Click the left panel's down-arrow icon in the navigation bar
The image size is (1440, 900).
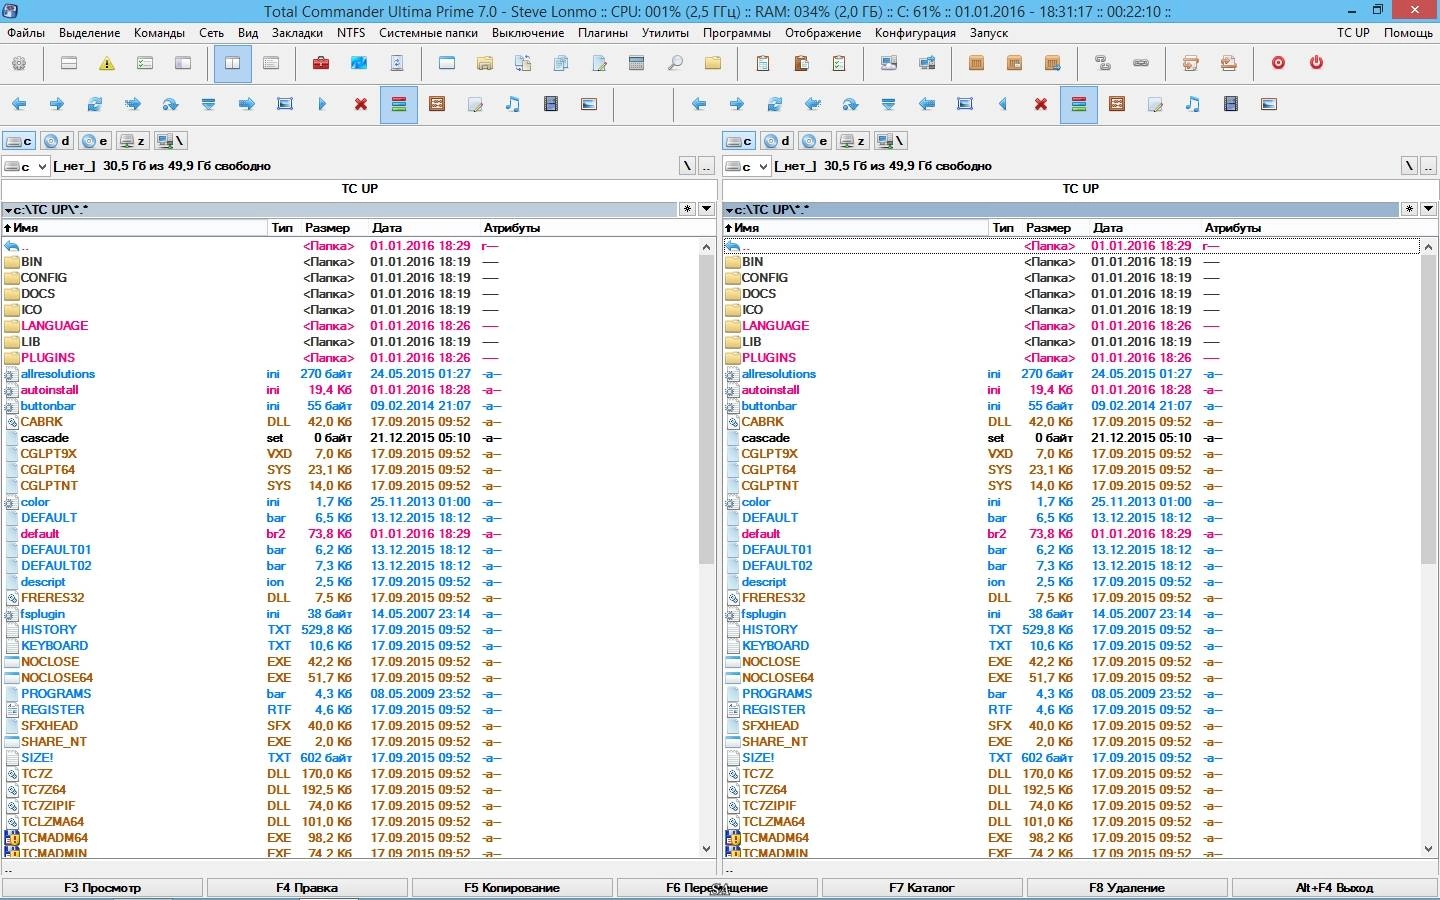pyautogui.click(x=209, y=104)
